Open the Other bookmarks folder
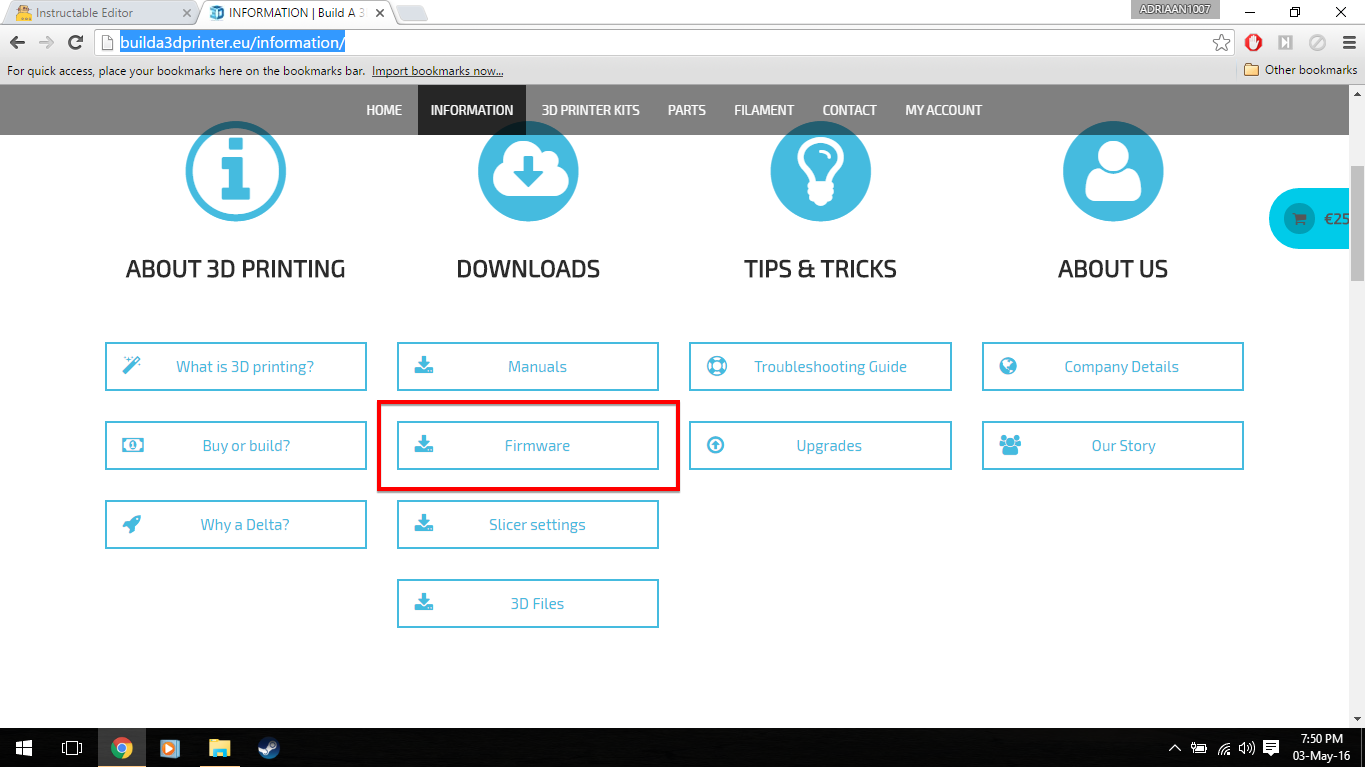The height and width of the screenshot is (767, 1365). 1301,70
